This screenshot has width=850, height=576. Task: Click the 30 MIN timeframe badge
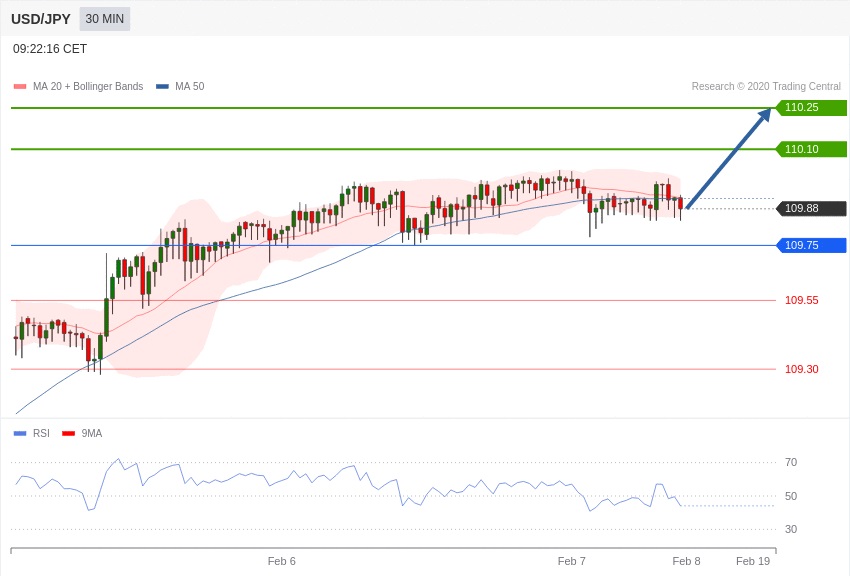(x=105, y=19)
